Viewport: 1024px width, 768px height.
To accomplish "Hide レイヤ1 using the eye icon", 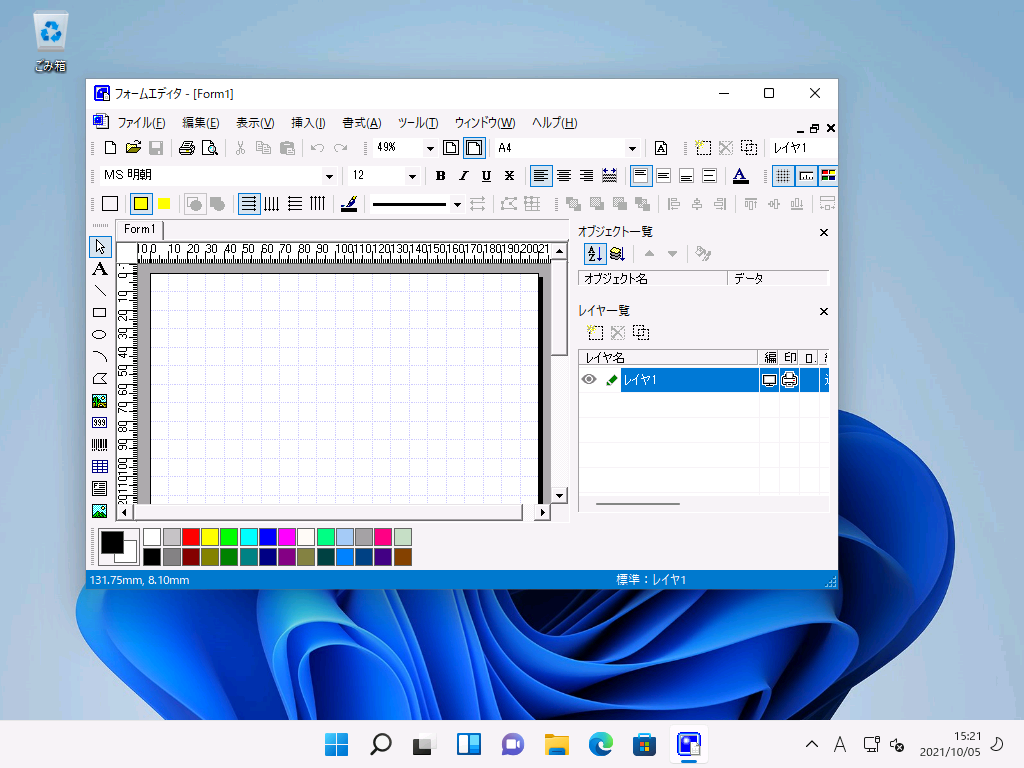I will (x=588, y=379).
